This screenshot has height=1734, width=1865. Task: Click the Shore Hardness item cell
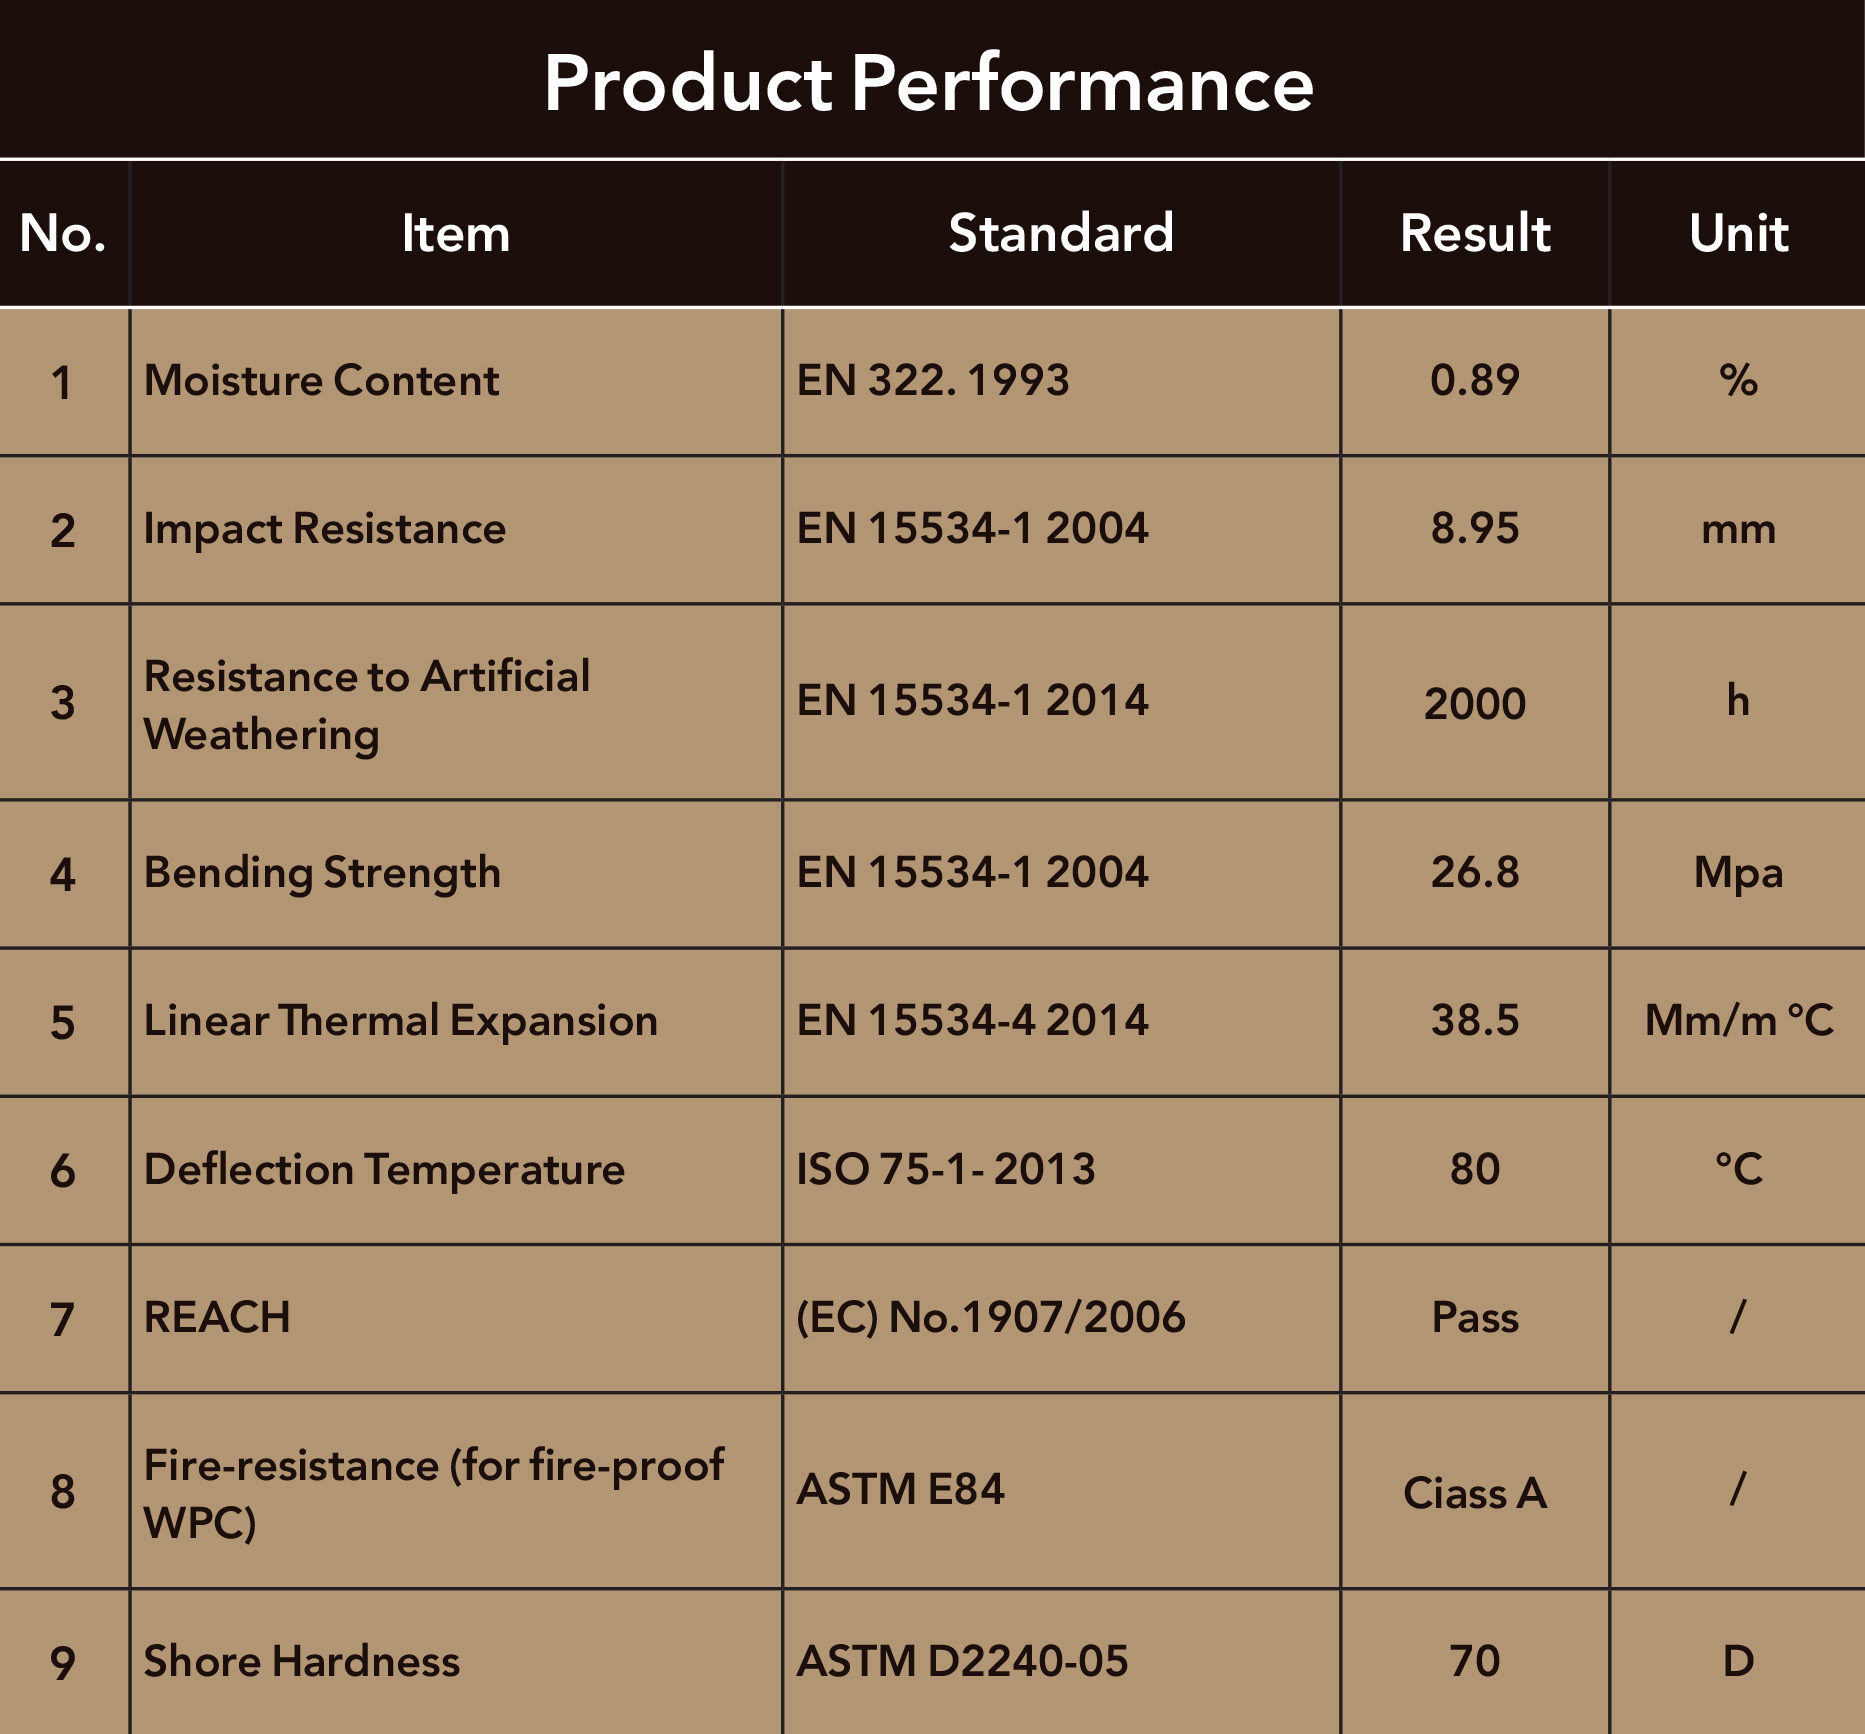coord(302,1662)
